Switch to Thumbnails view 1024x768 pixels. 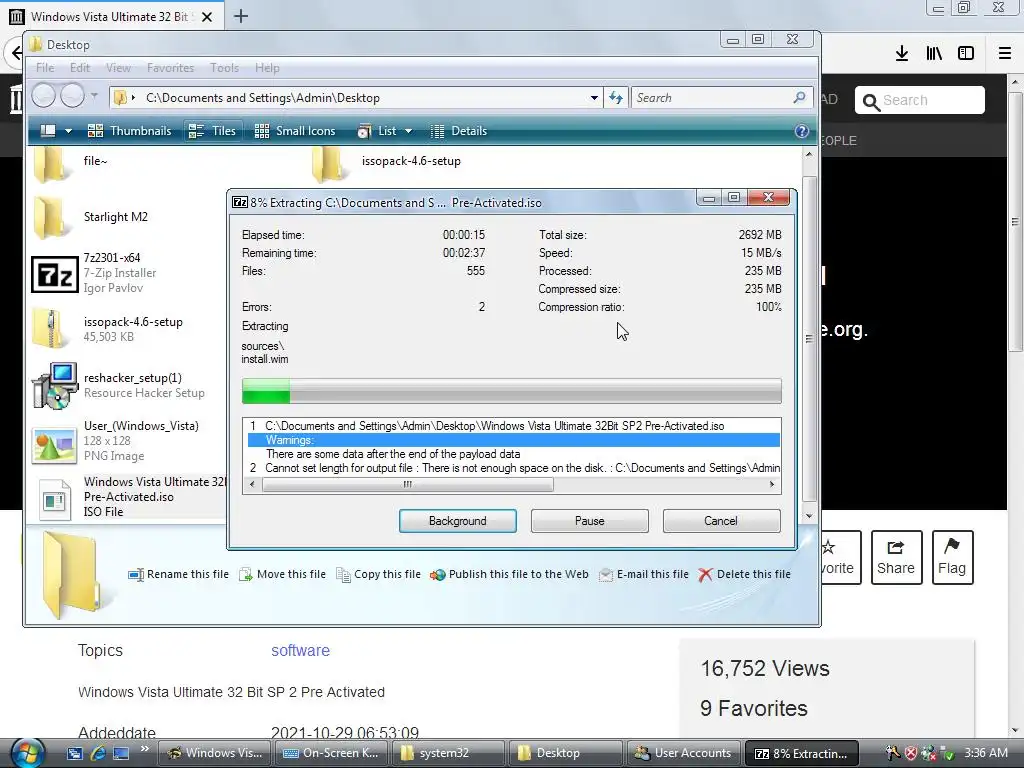click(129, 131)
